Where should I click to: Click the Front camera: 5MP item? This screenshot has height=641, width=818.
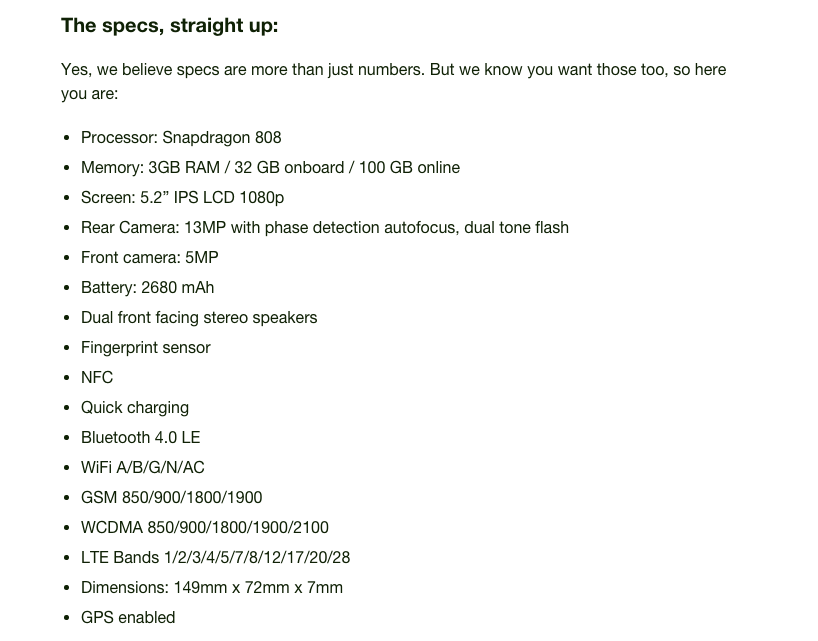(149, 258)
